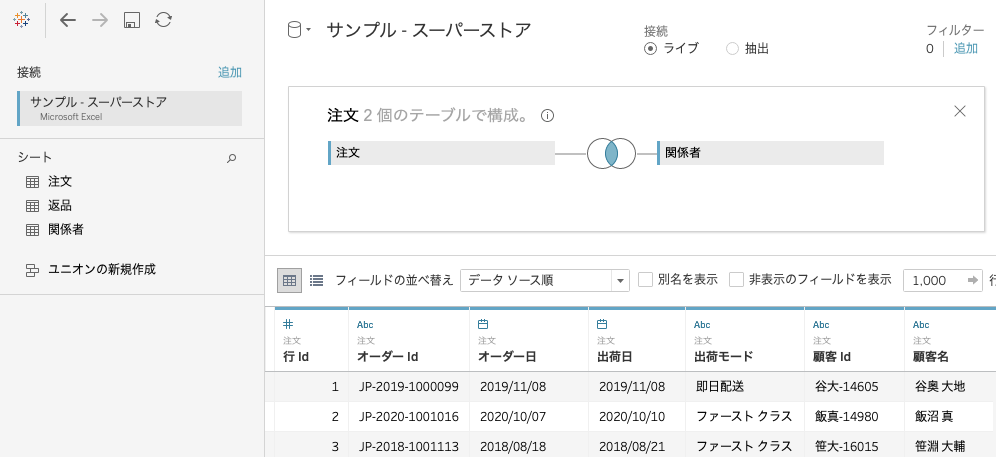Click Abc type icon of 顧客名
Image resolution: width=996 pixels, height=457 pixels.
click(x=921, y=325)
